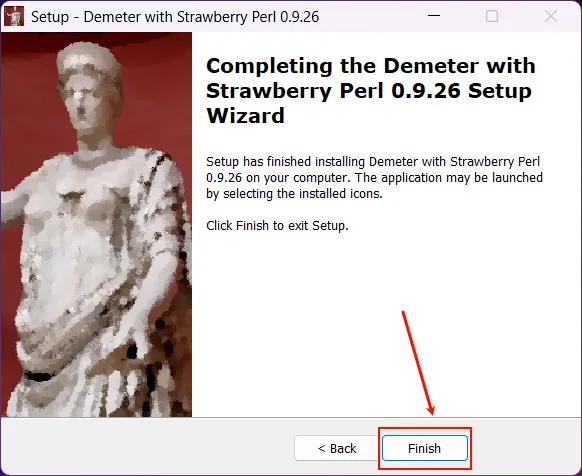Screen dimensions: 582x476
Task: Click the disabled maximize box icon
Action: click(492, 16)
